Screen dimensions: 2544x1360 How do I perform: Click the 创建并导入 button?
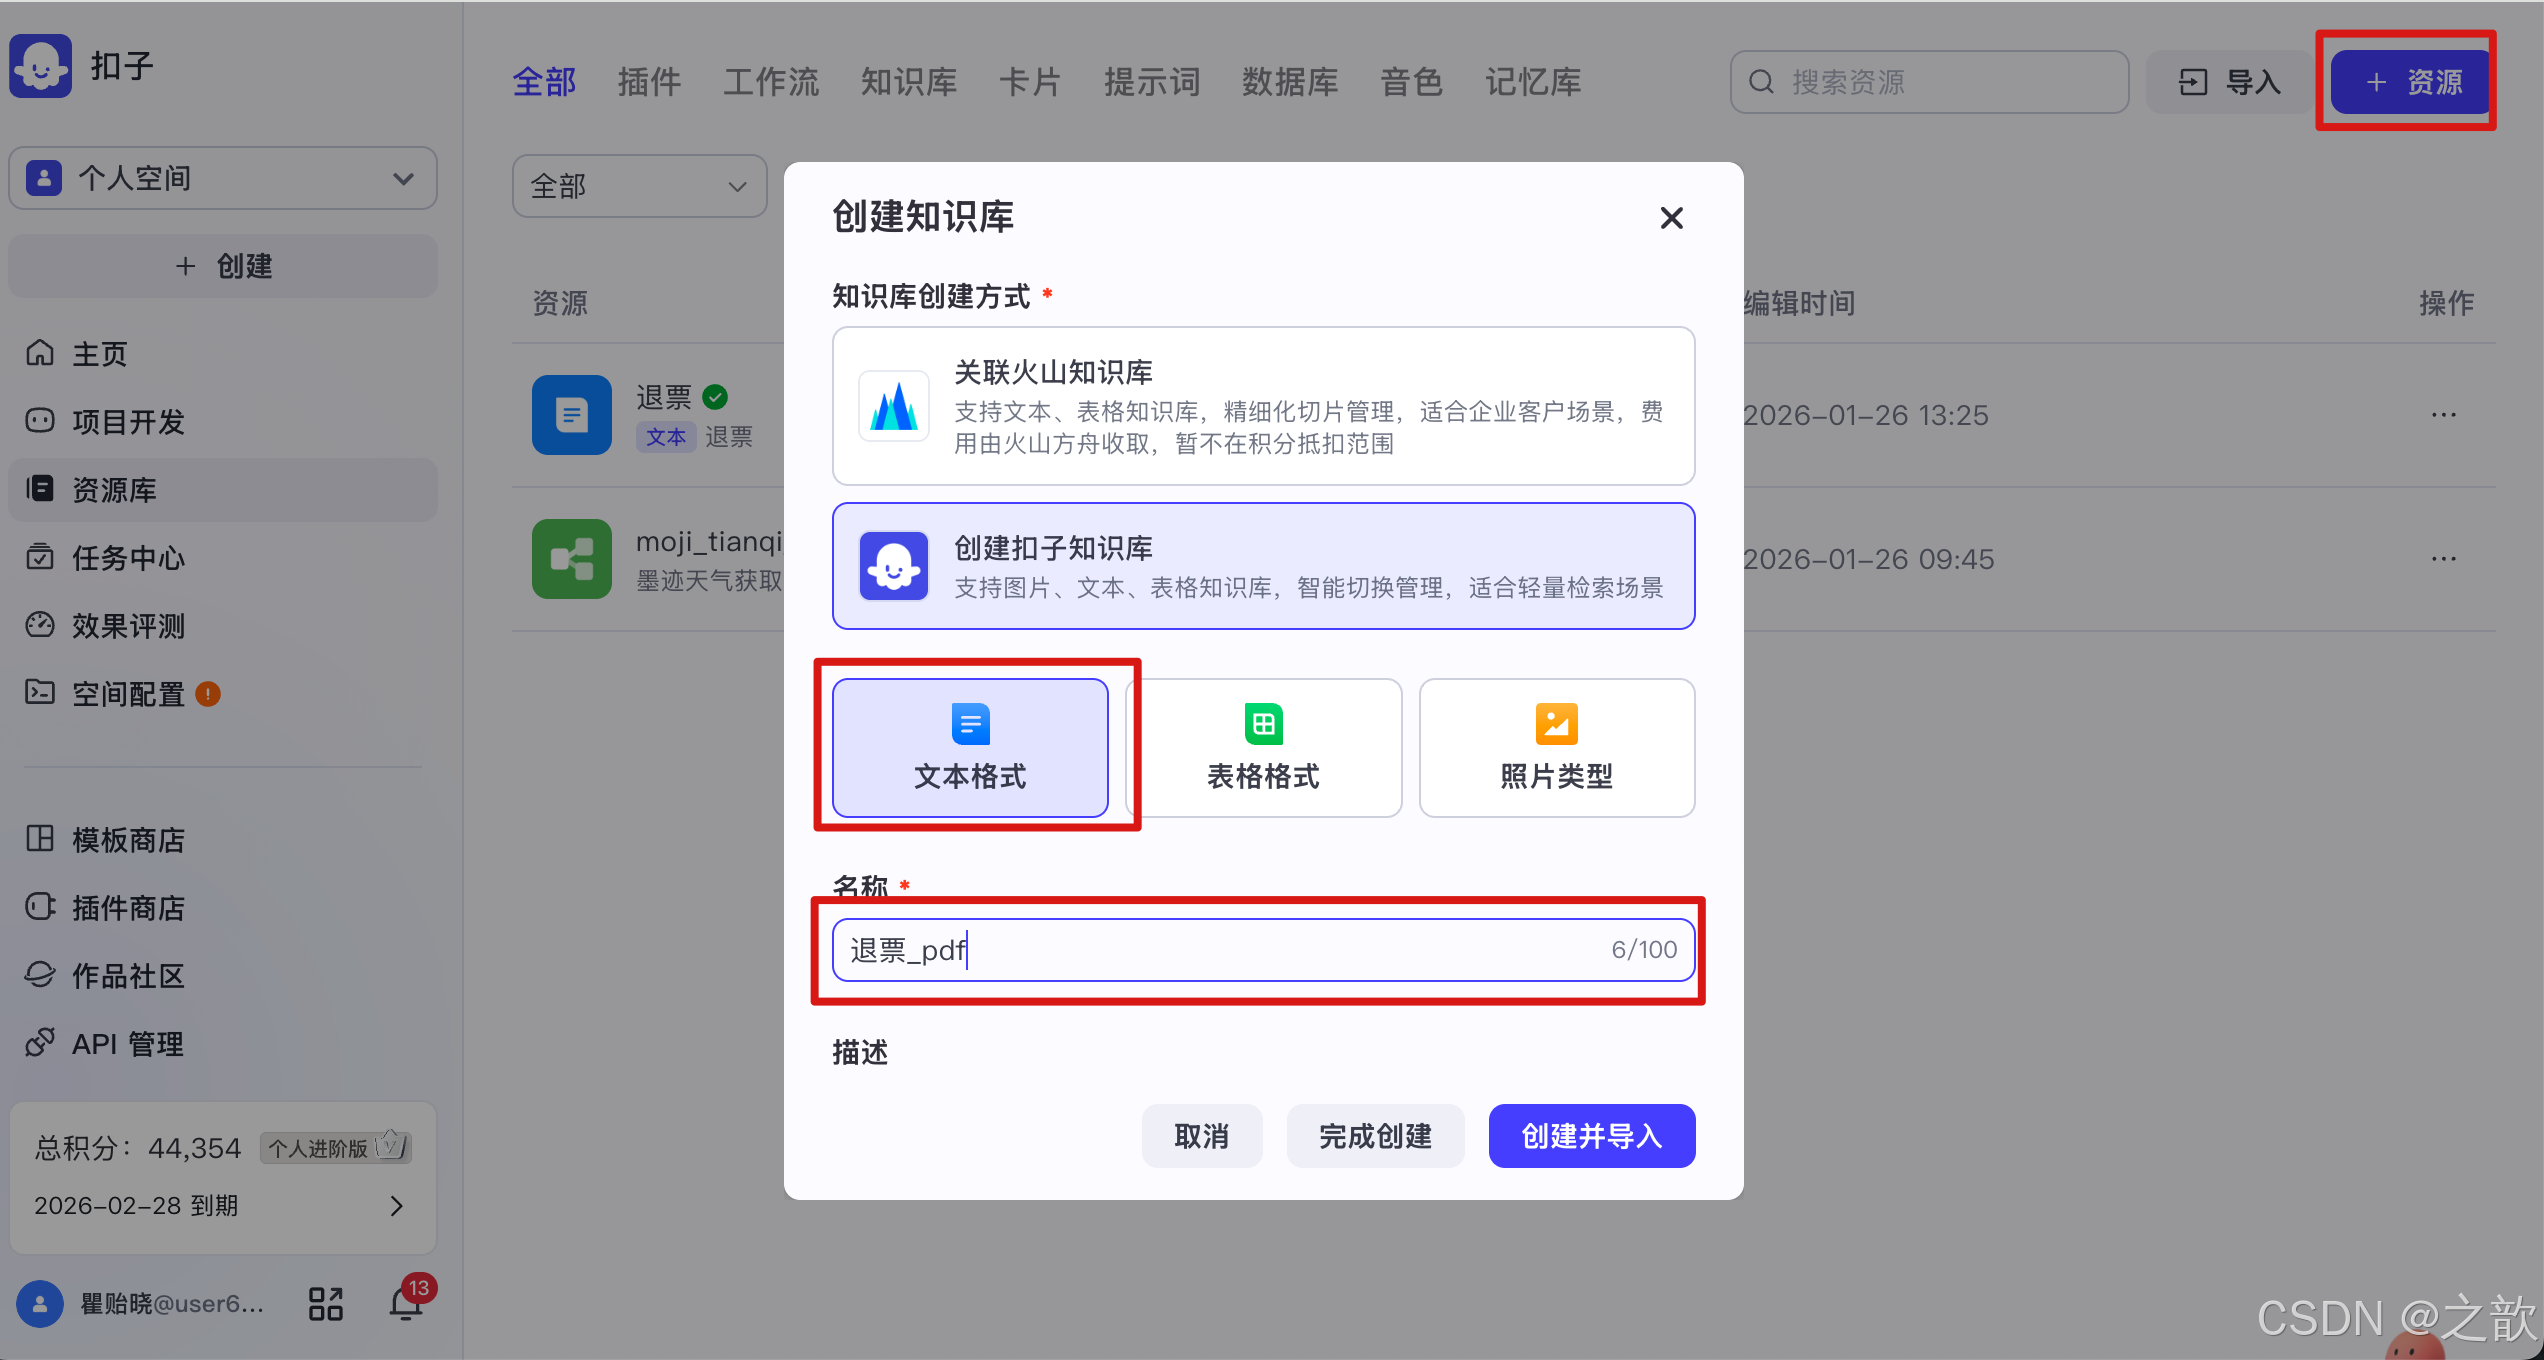pyautogui.click(x=1590, y=1136)
